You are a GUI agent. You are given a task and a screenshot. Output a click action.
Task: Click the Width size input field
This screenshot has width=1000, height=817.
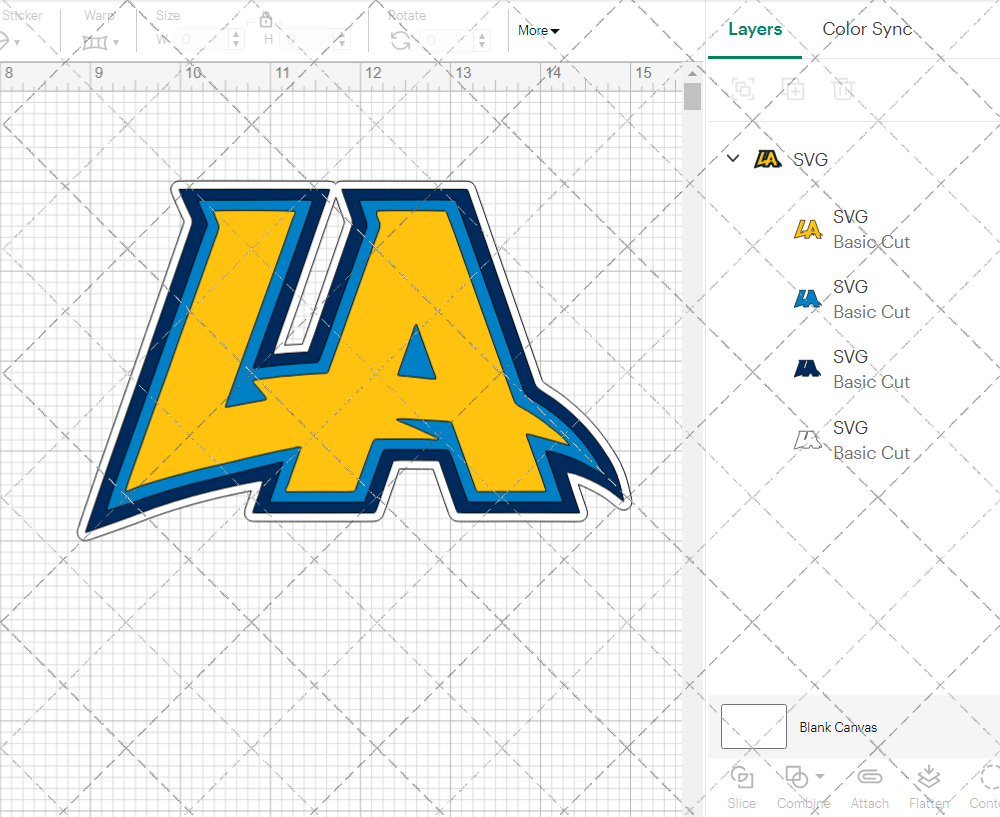(202, 40)
